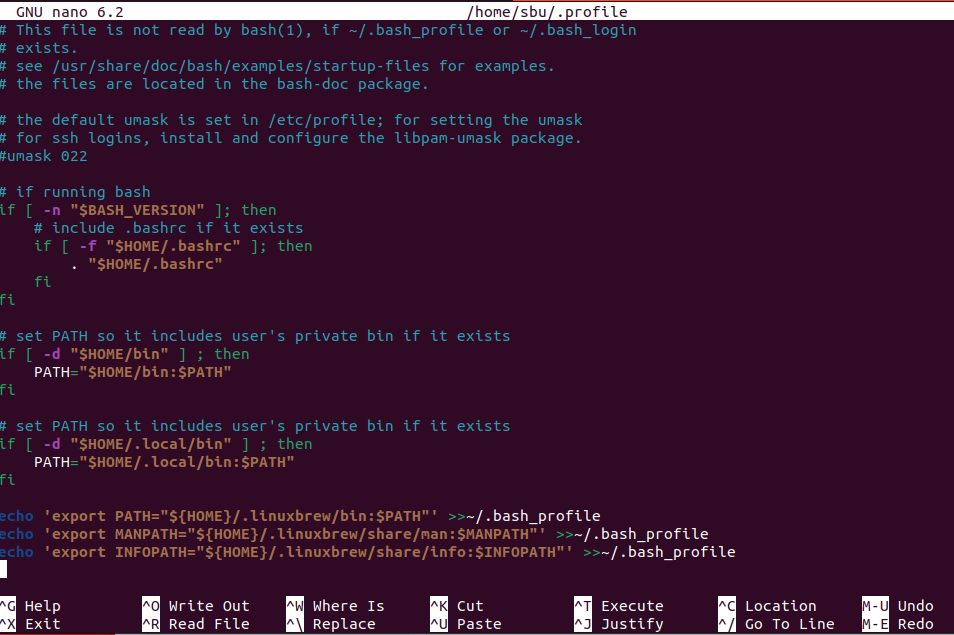Click the ^G Help shortcut

click(x=31, y=606)
